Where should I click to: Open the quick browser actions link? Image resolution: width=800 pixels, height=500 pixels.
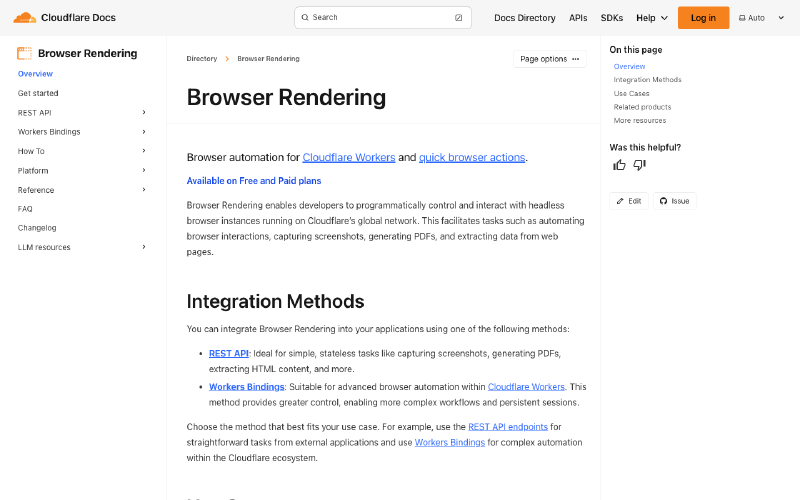(472, 157)
